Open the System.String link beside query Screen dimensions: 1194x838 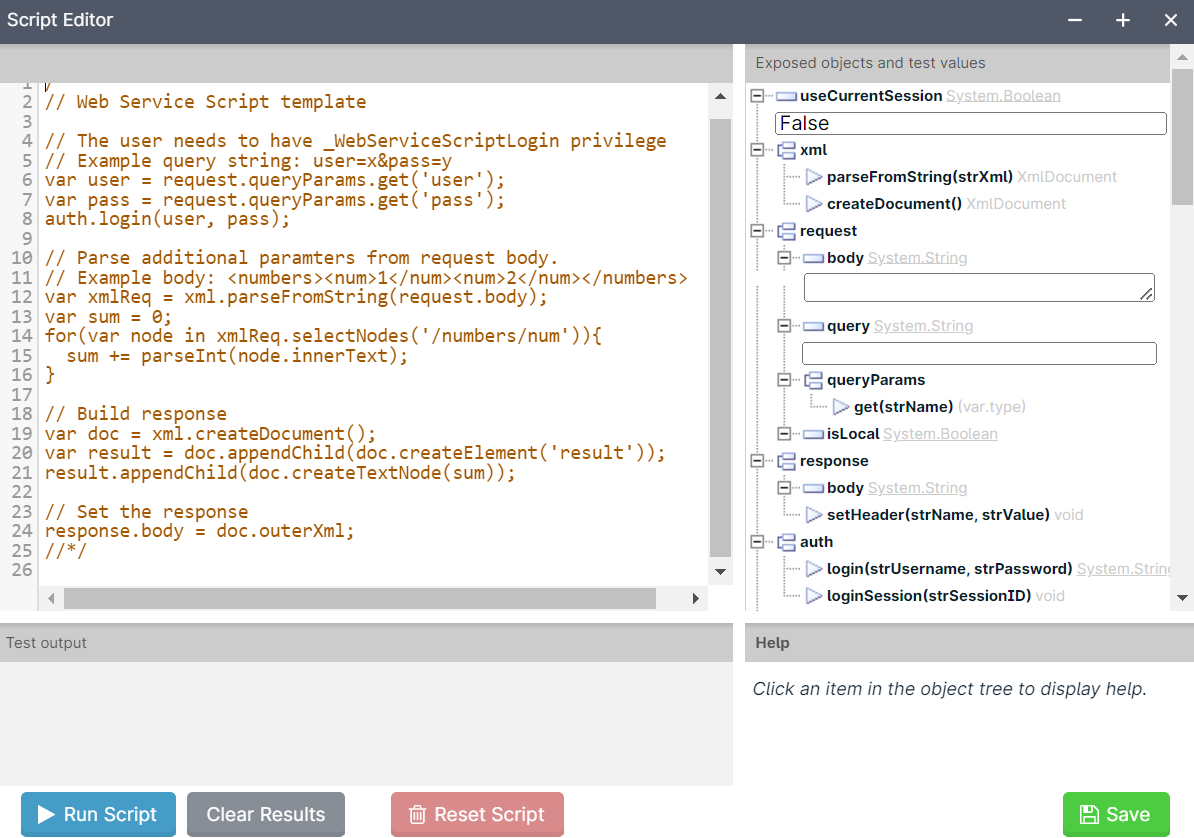point(923,326)
